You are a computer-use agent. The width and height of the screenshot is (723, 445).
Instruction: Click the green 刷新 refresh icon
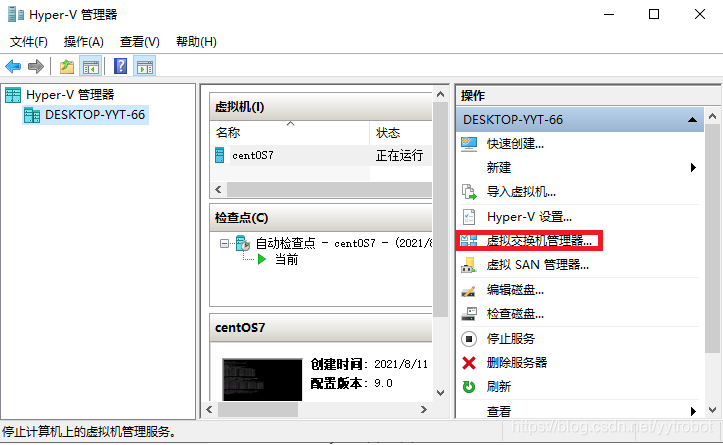469,386
